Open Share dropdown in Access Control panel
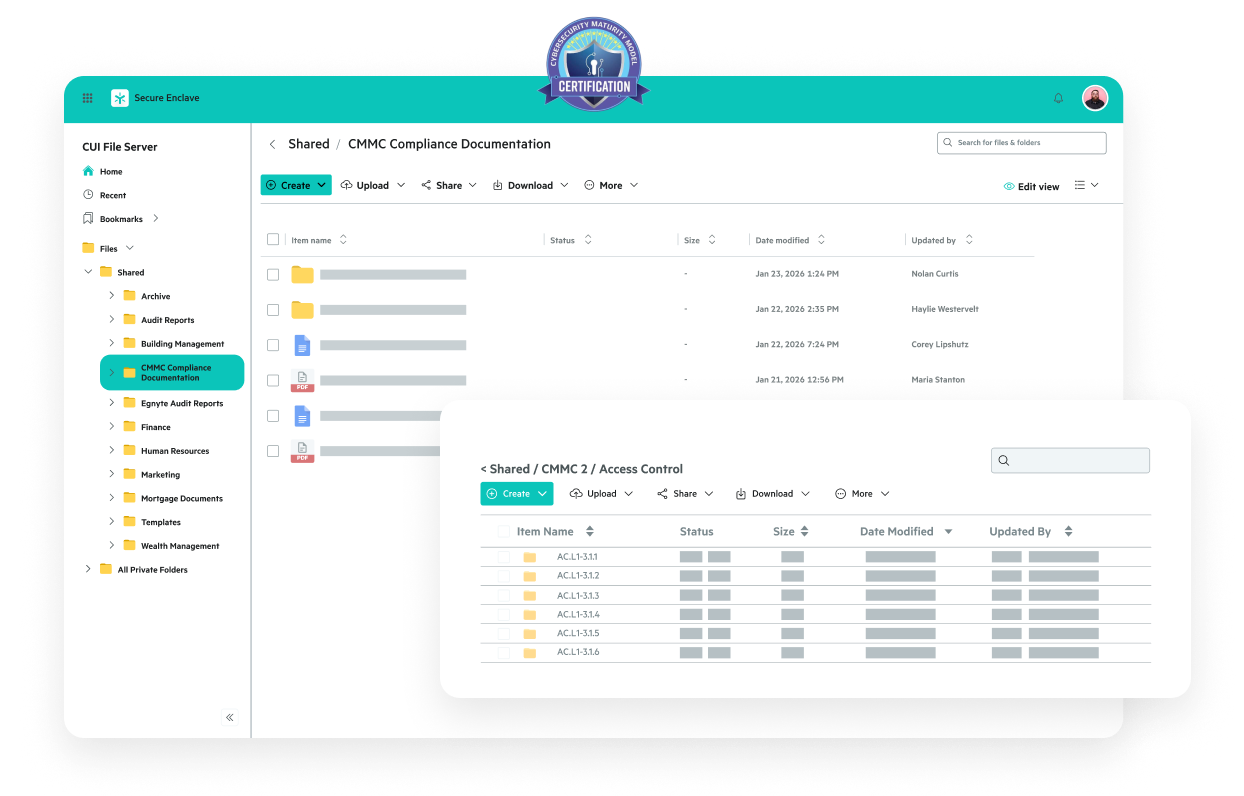The width and height of the screenshot is (1244, 796). pyautogui.click(x=685, y=493)
